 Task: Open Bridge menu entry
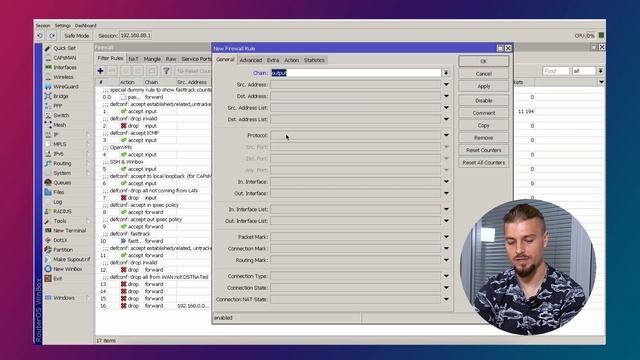(60, 96)
